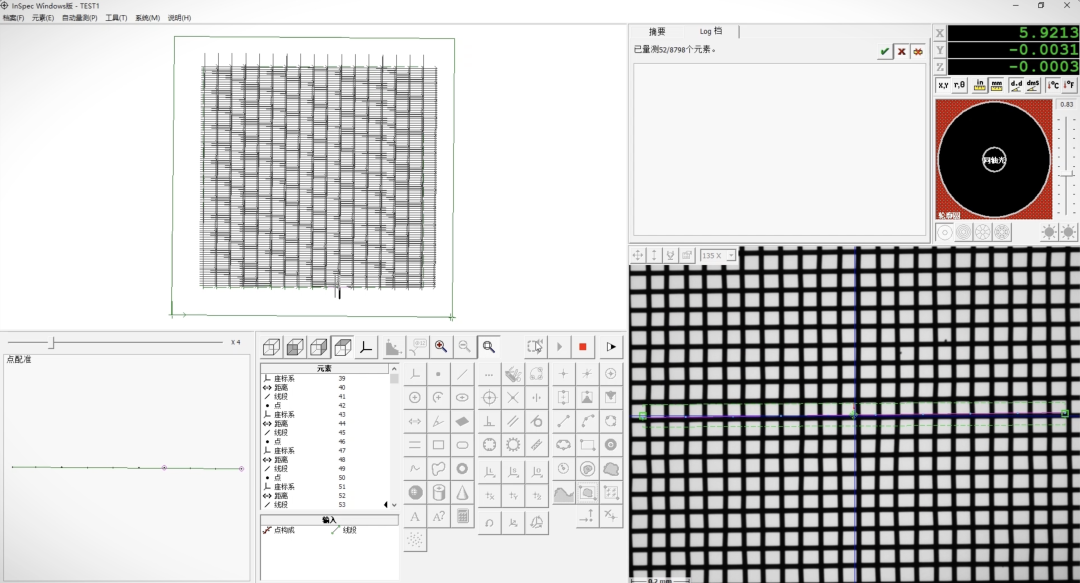1080x583 pixels.
Task: Click the gray play button
Action: 559,347
